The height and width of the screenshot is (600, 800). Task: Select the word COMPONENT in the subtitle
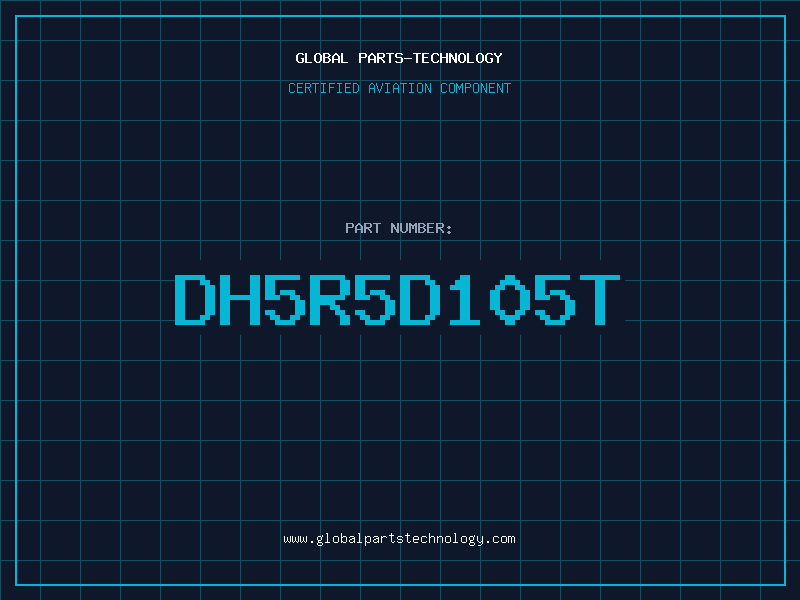[x=476, y=88]
